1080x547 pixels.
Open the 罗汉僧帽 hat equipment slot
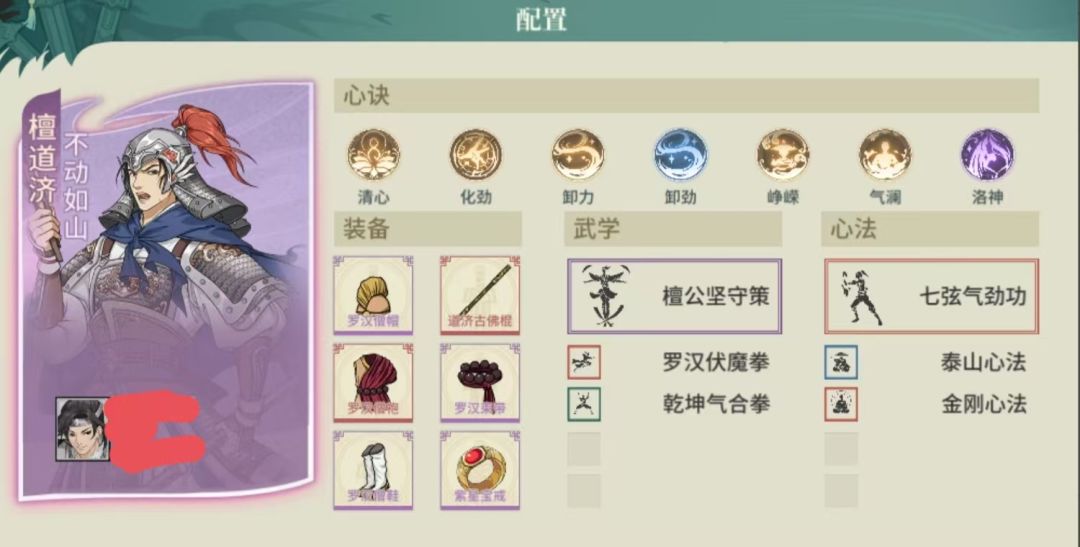[373, 296]
